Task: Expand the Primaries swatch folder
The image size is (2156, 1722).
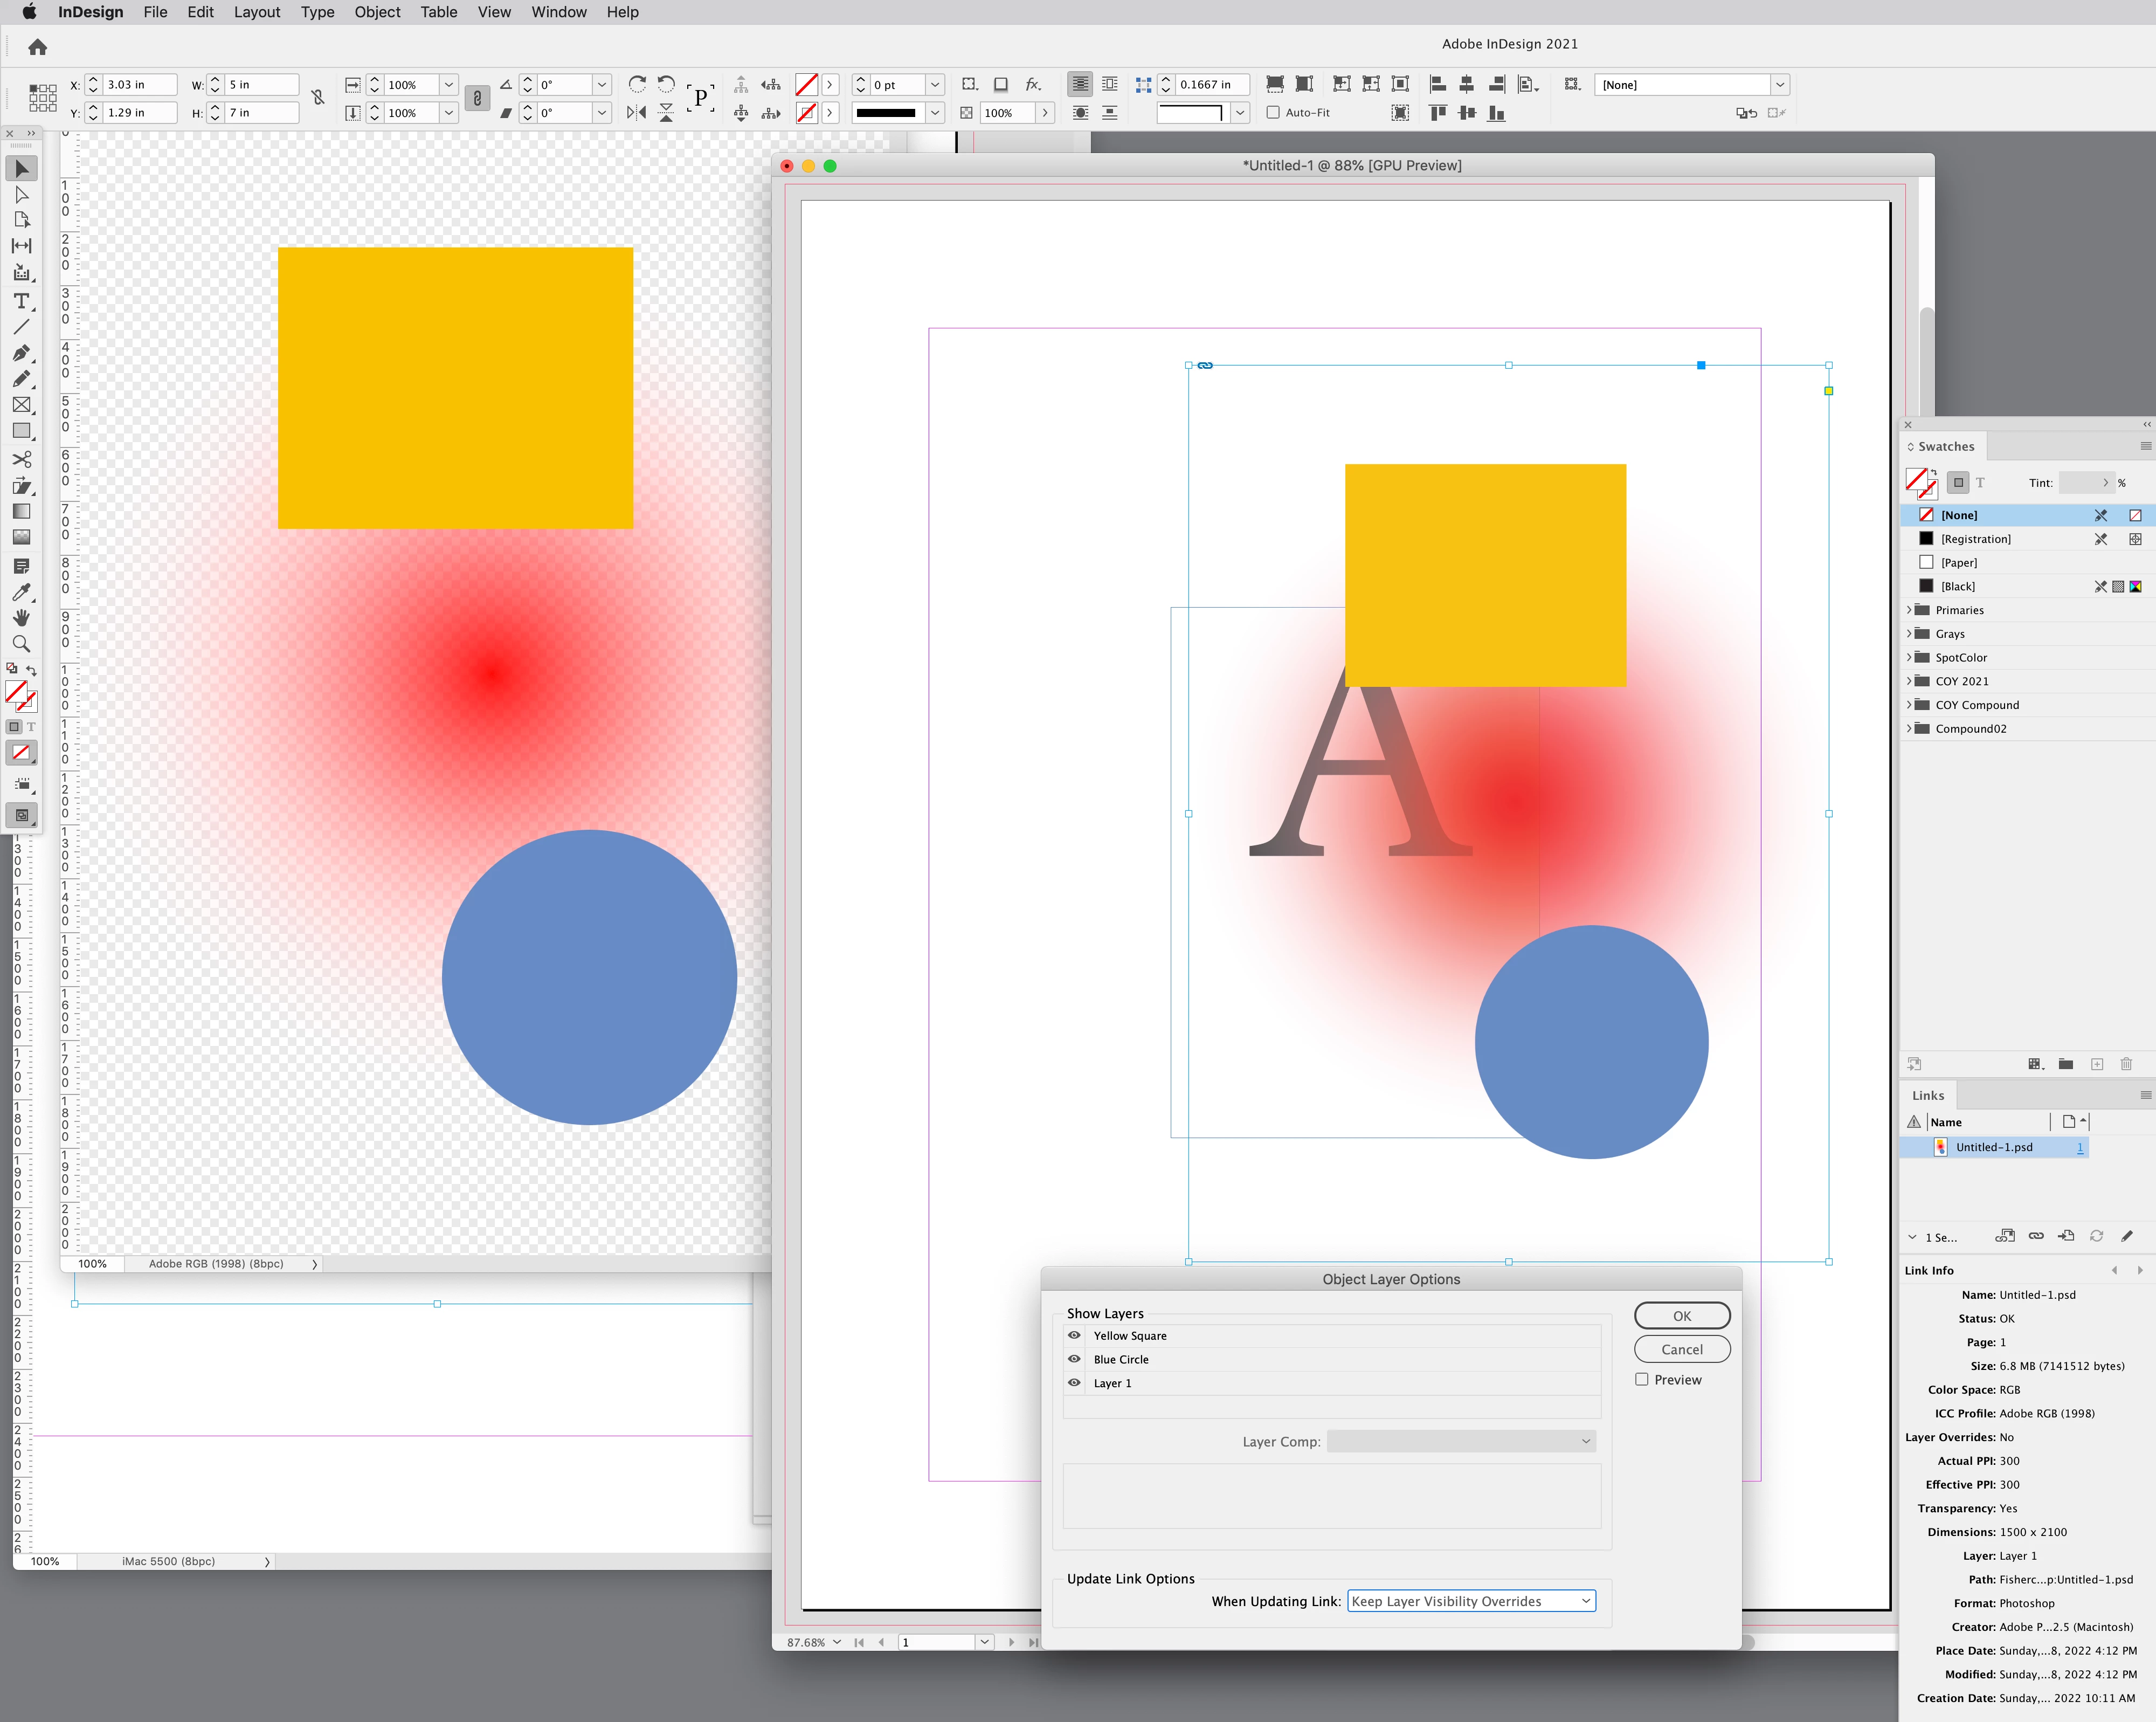Action: (1909, 610)
